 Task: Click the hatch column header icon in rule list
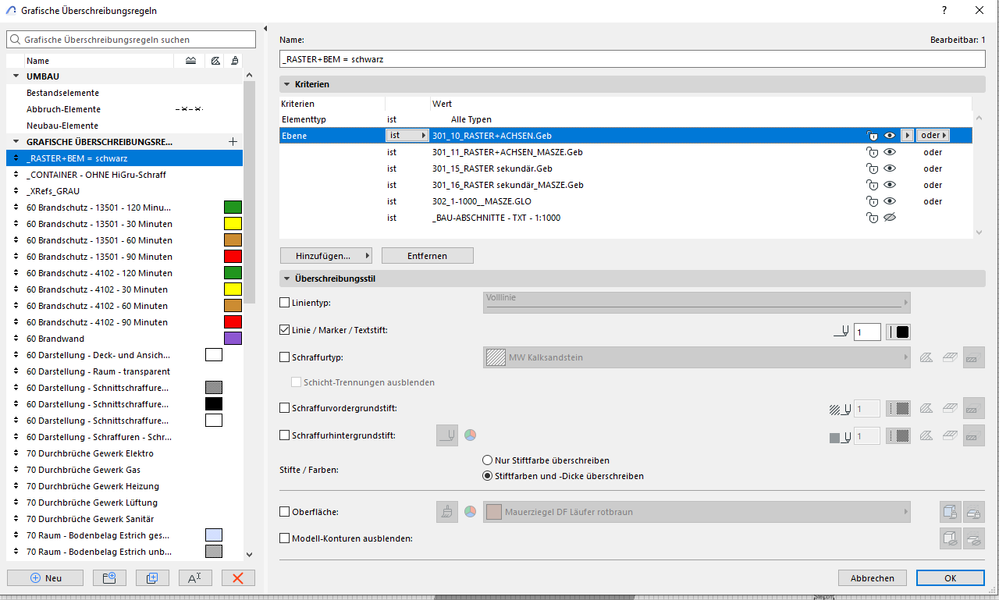click(x=190, y=61)
